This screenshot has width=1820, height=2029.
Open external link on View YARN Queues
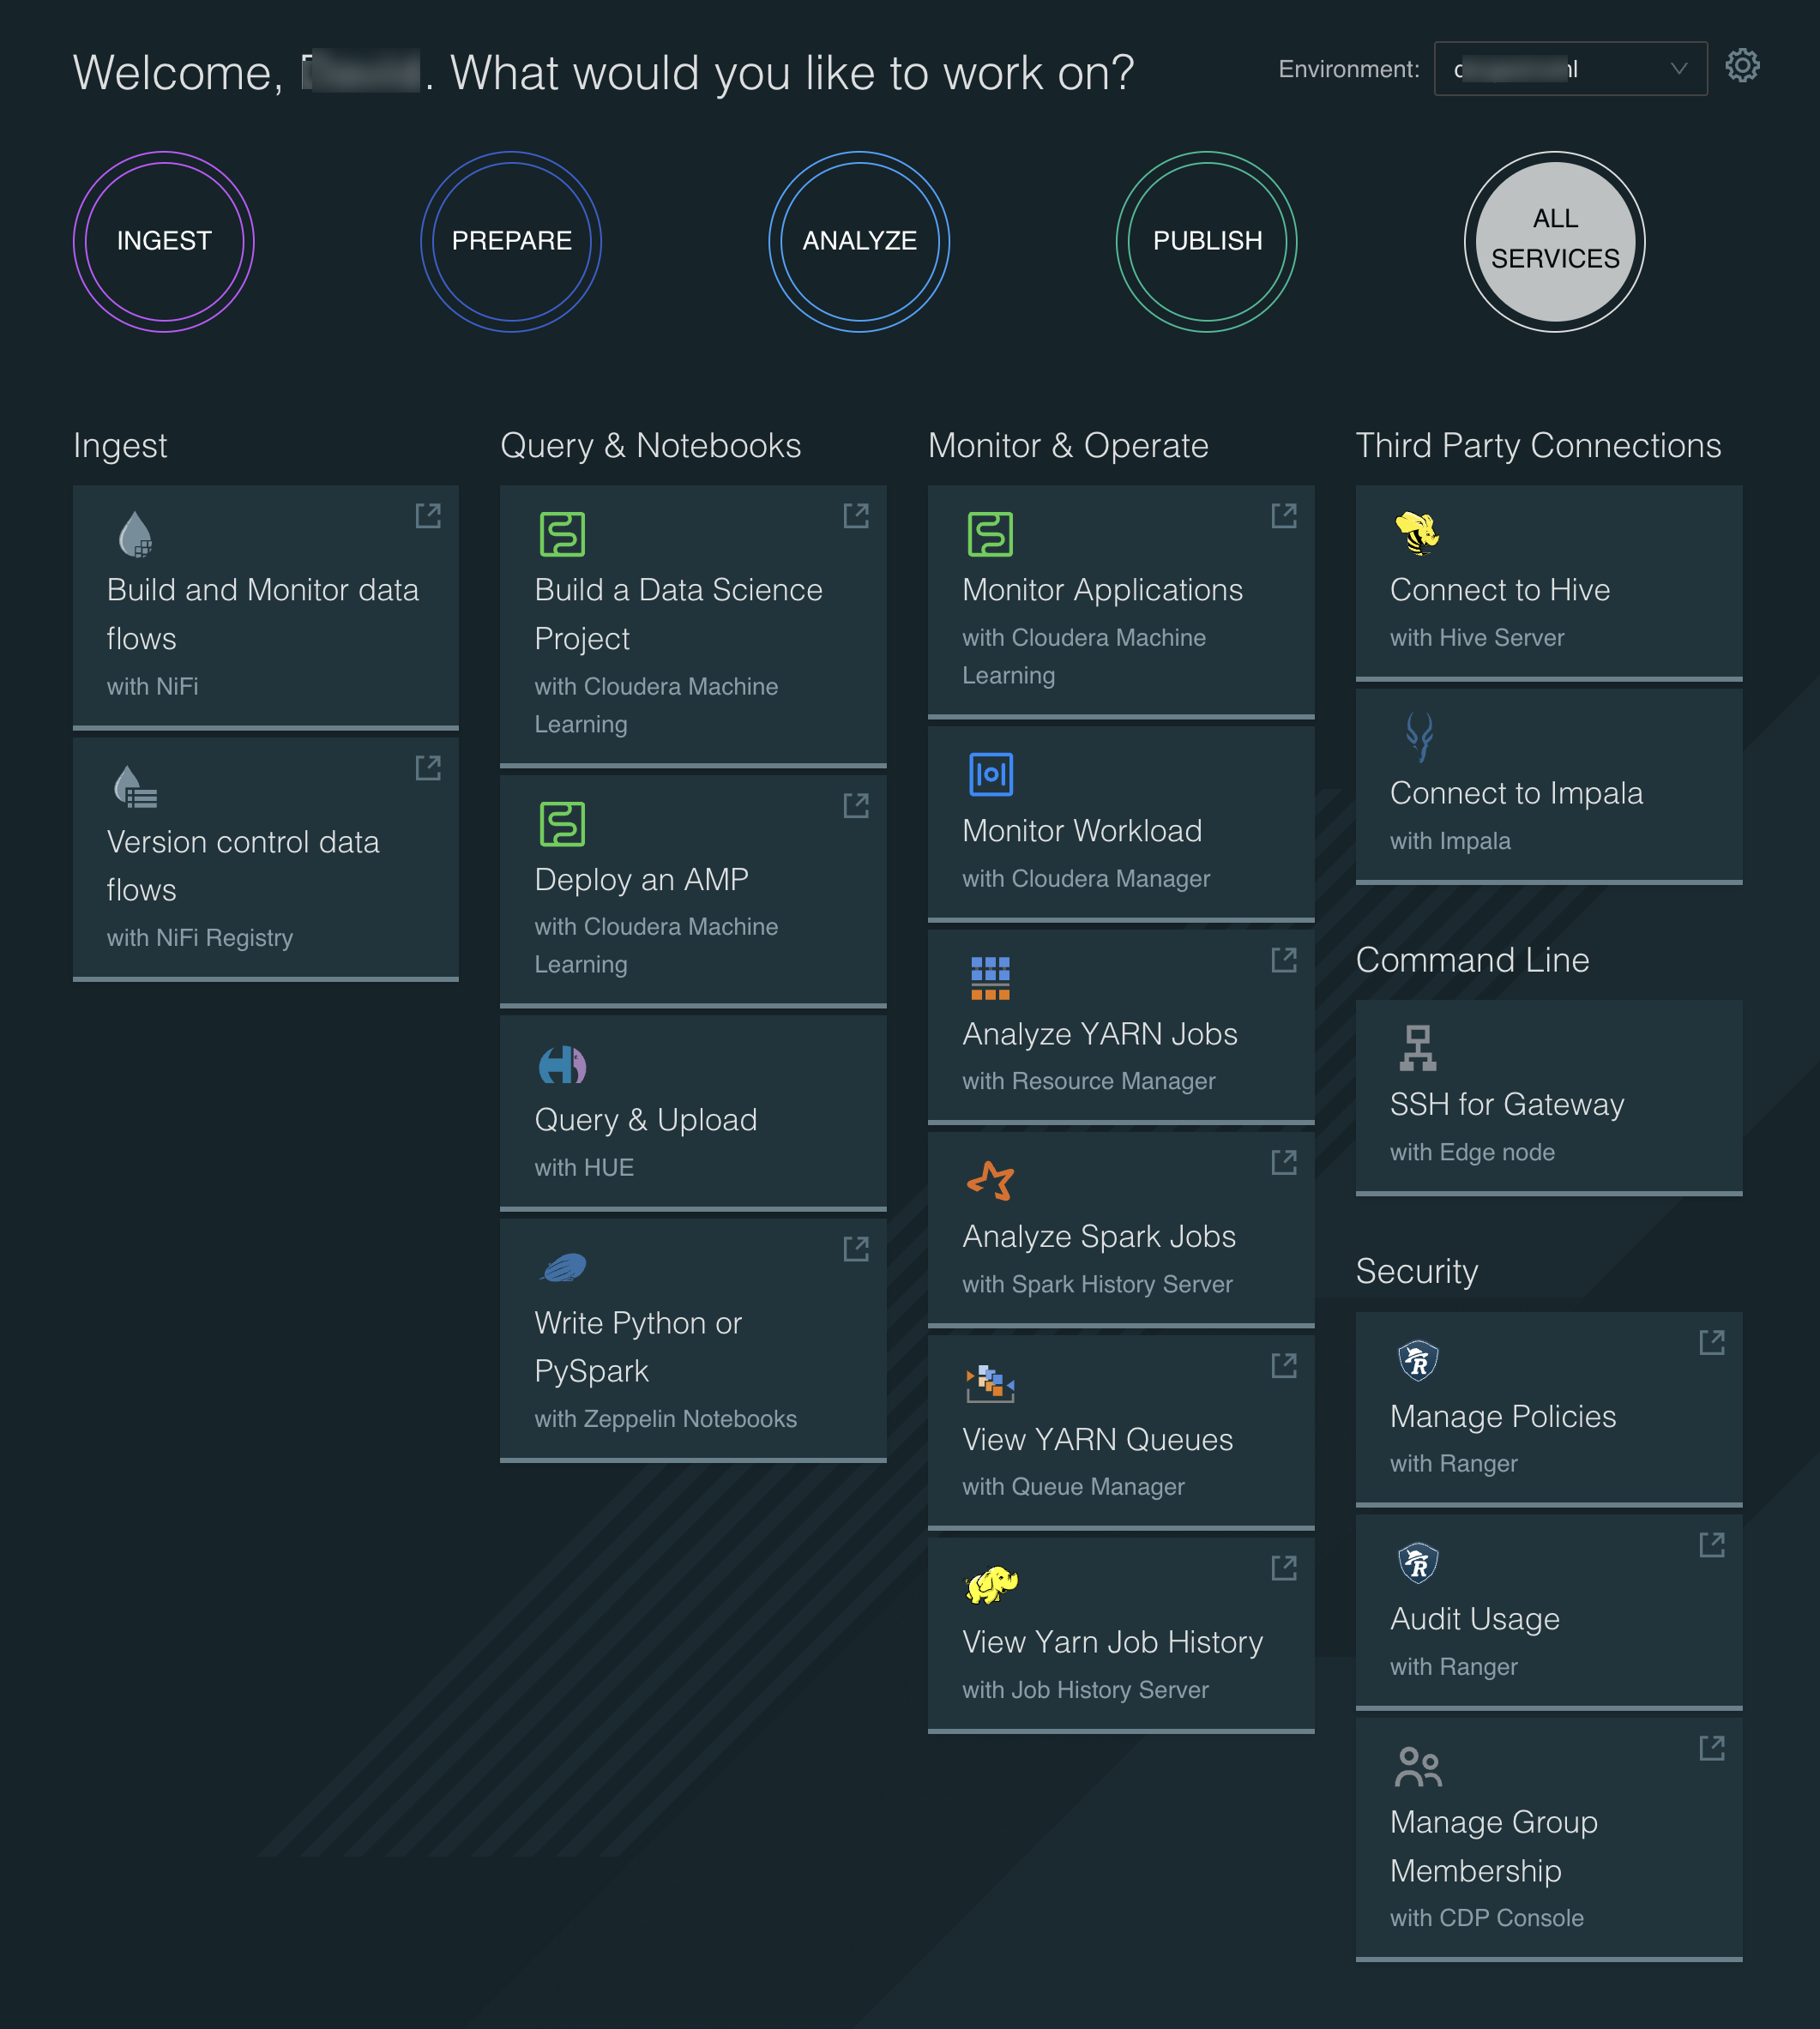1284,1366
